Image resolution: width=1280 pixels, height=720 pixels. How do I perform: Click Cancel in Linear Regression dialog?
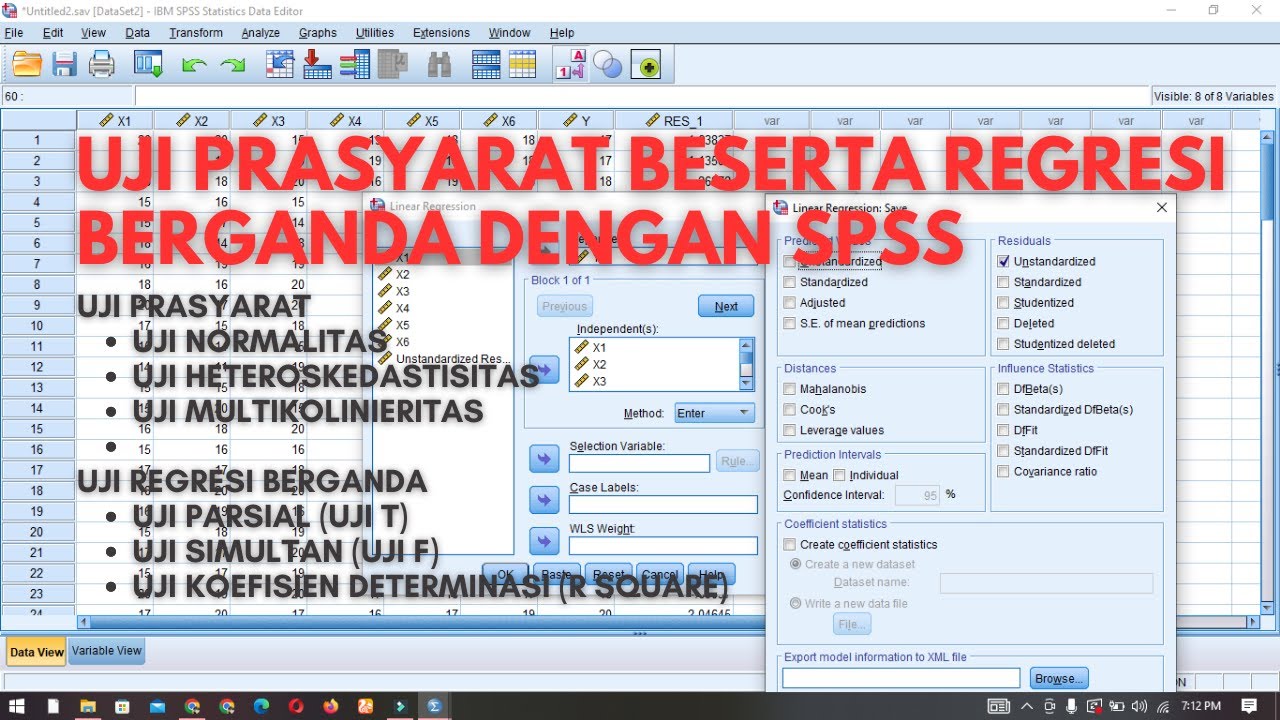[660, 575]
